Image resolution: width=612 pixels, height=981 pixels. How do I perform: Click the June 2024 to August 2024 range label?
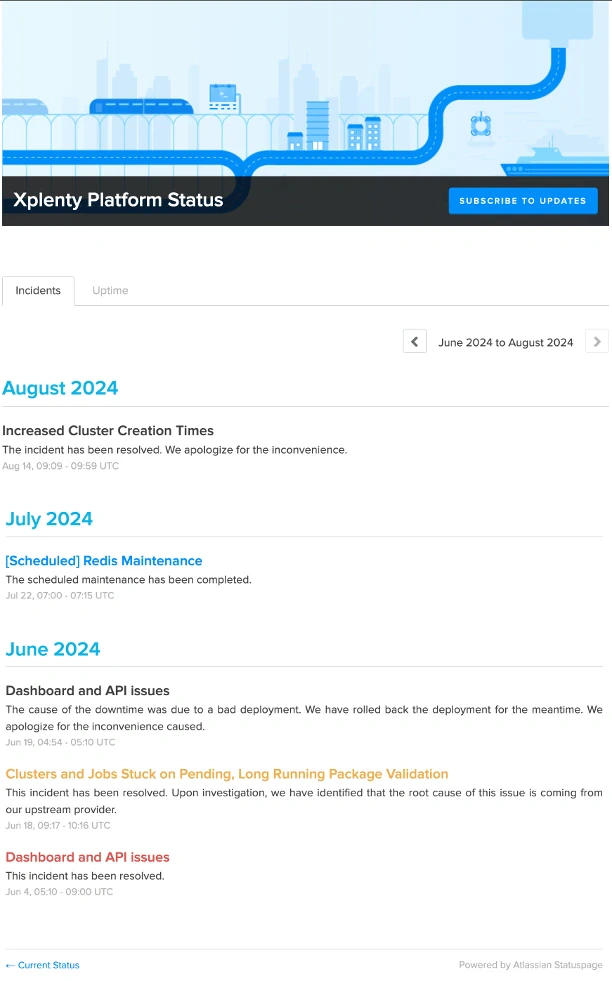pos(506,342)
